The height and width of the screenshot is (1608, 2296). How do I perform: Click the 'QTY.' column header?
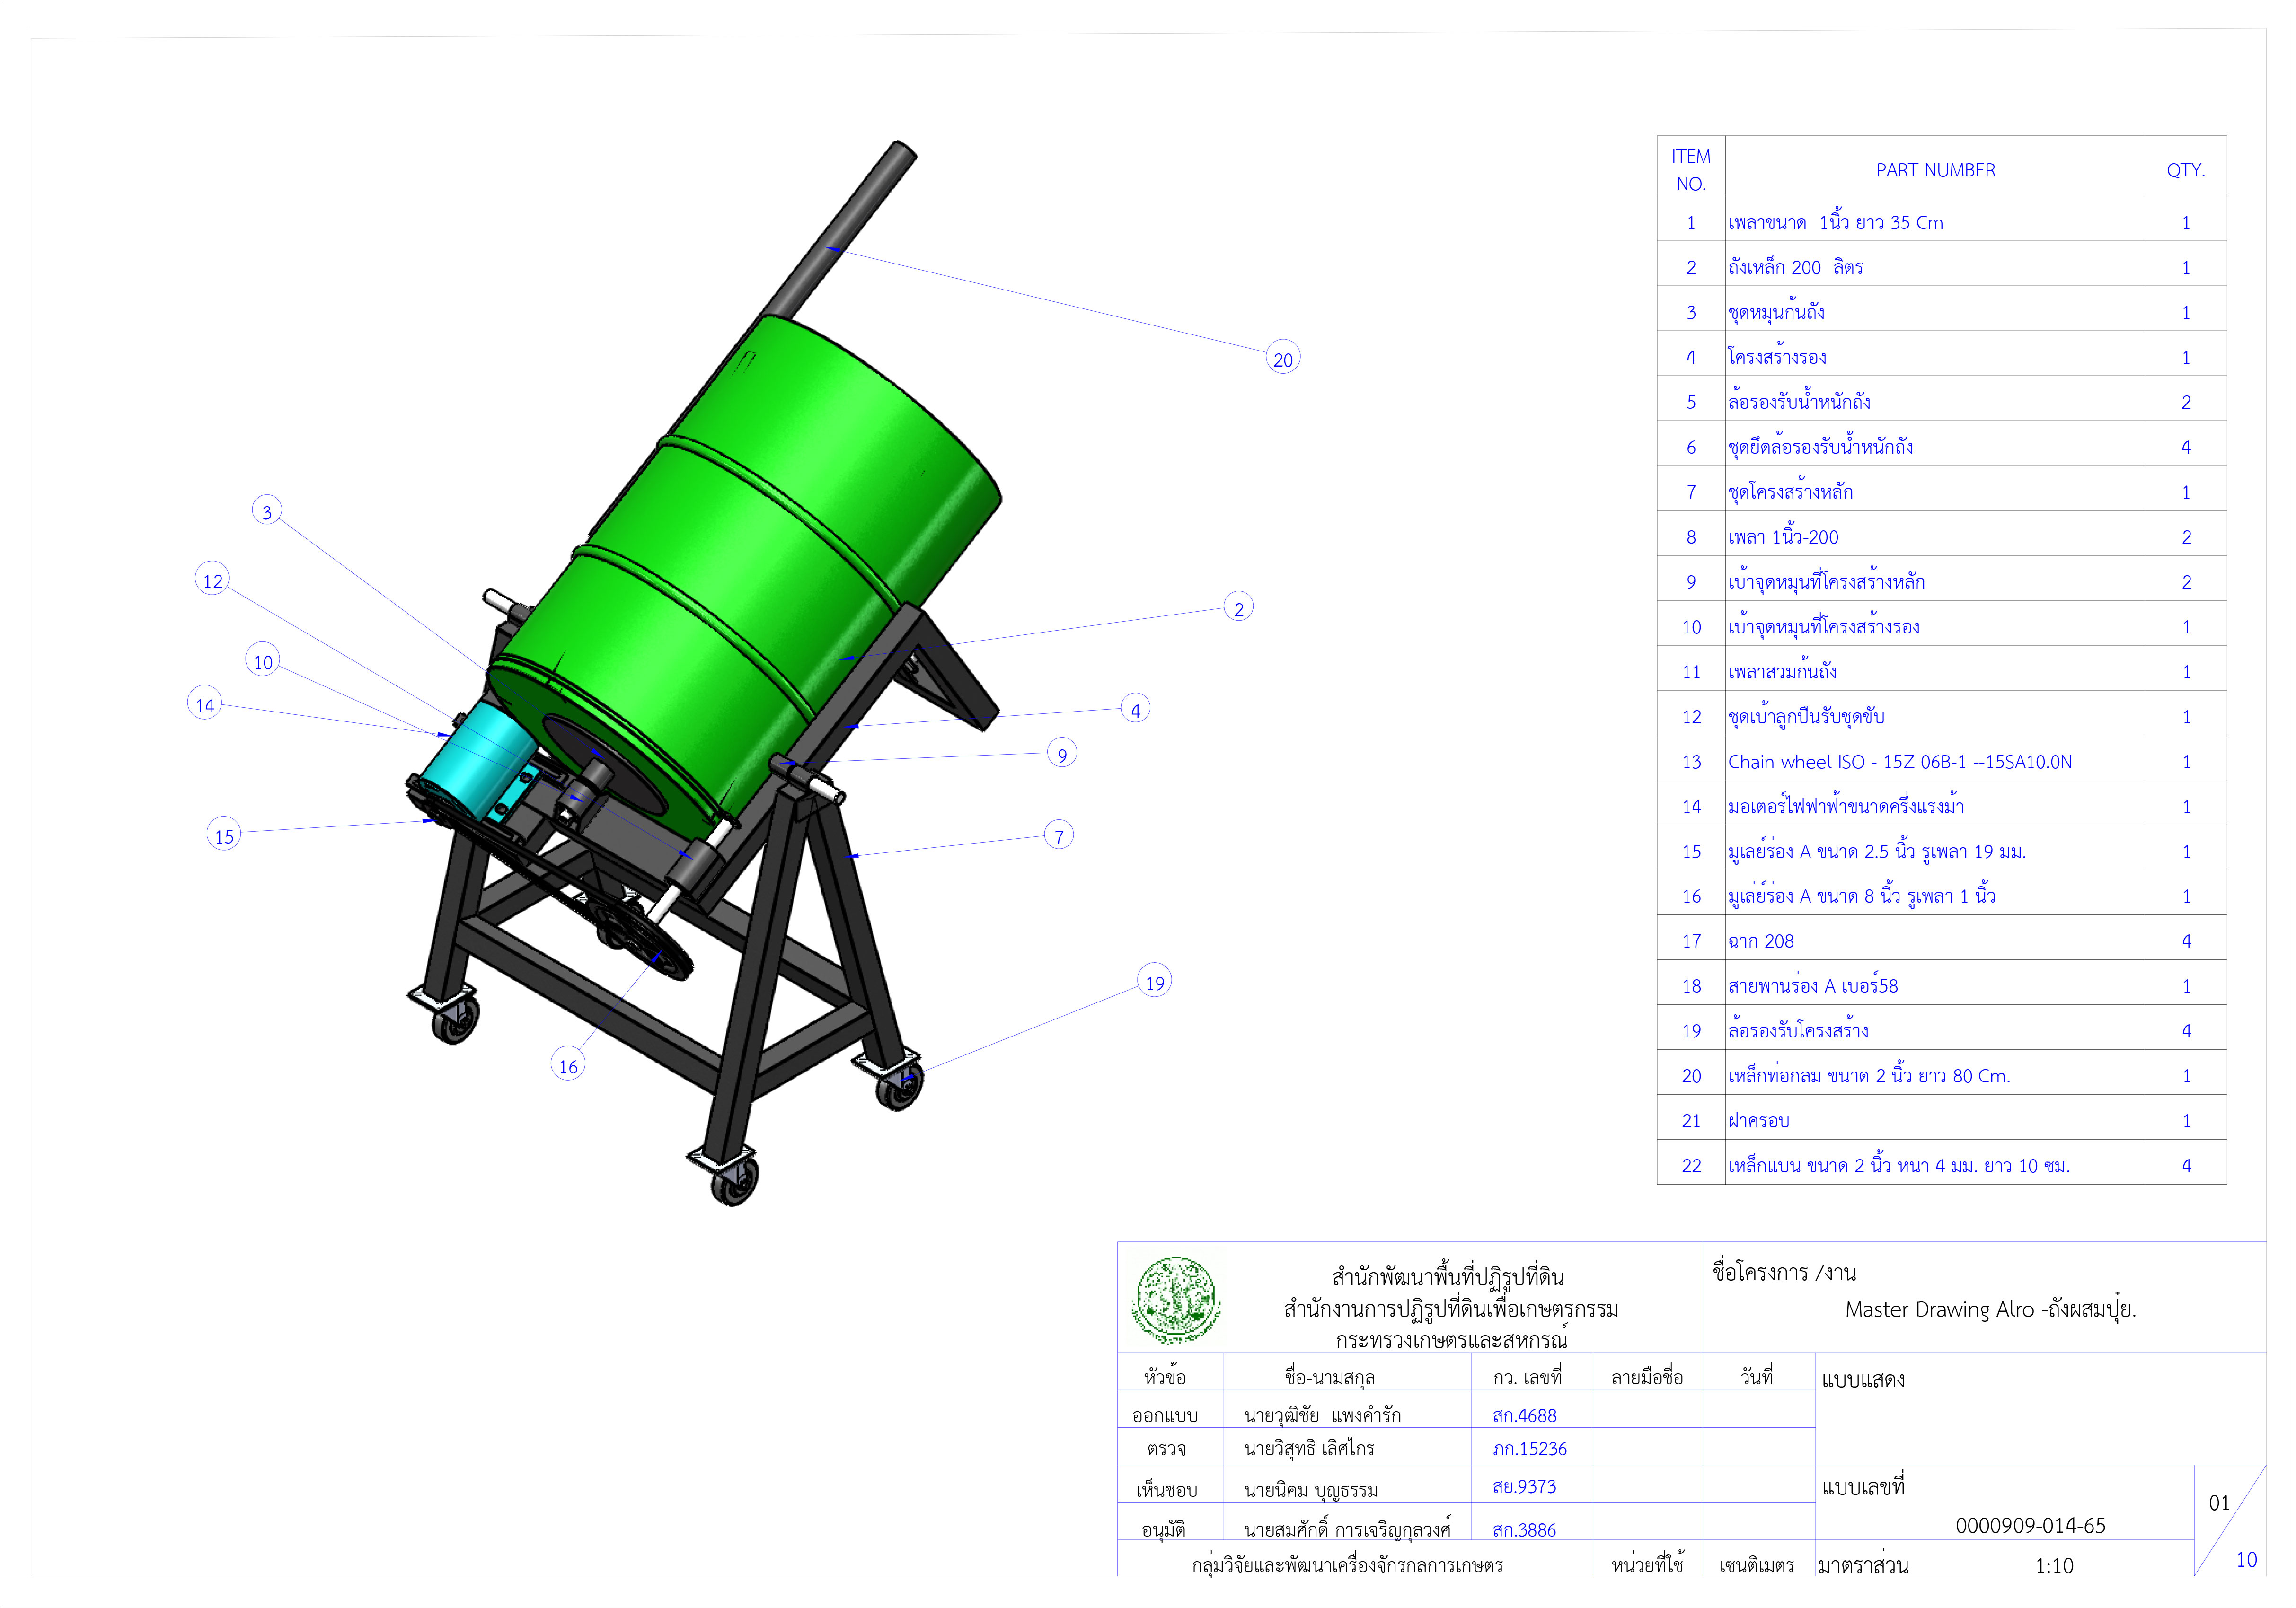[2186, 170]
